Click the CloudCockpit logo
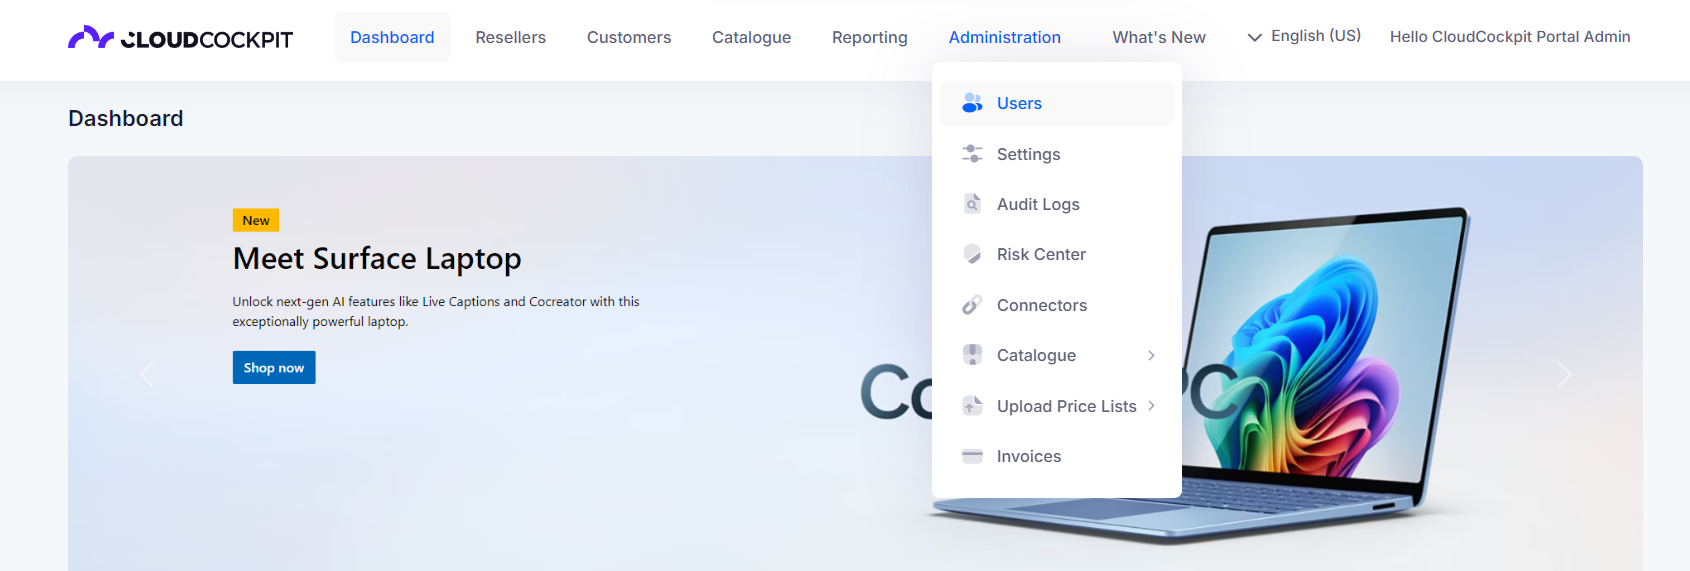The height and width of the screenshot is (571, 1690). (x=180, y=38)
